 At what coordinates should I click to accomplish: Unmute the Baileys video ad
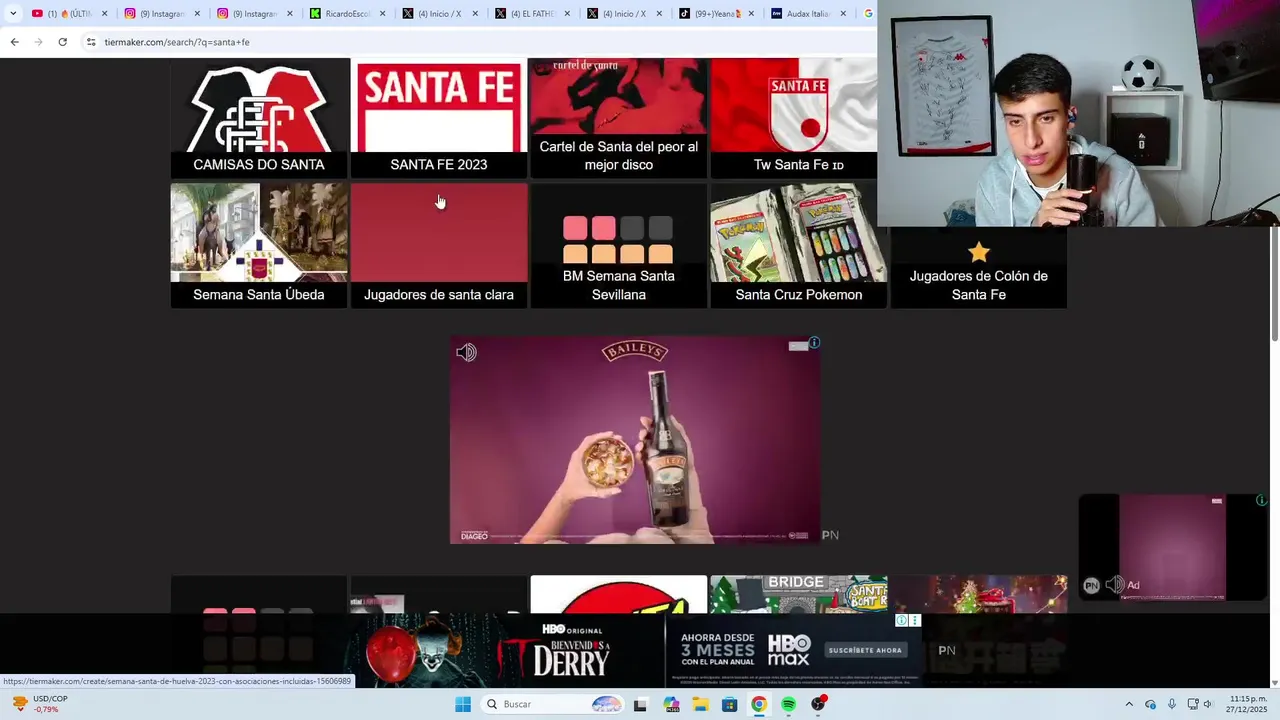pyautogui.click(x=466, y=352)
